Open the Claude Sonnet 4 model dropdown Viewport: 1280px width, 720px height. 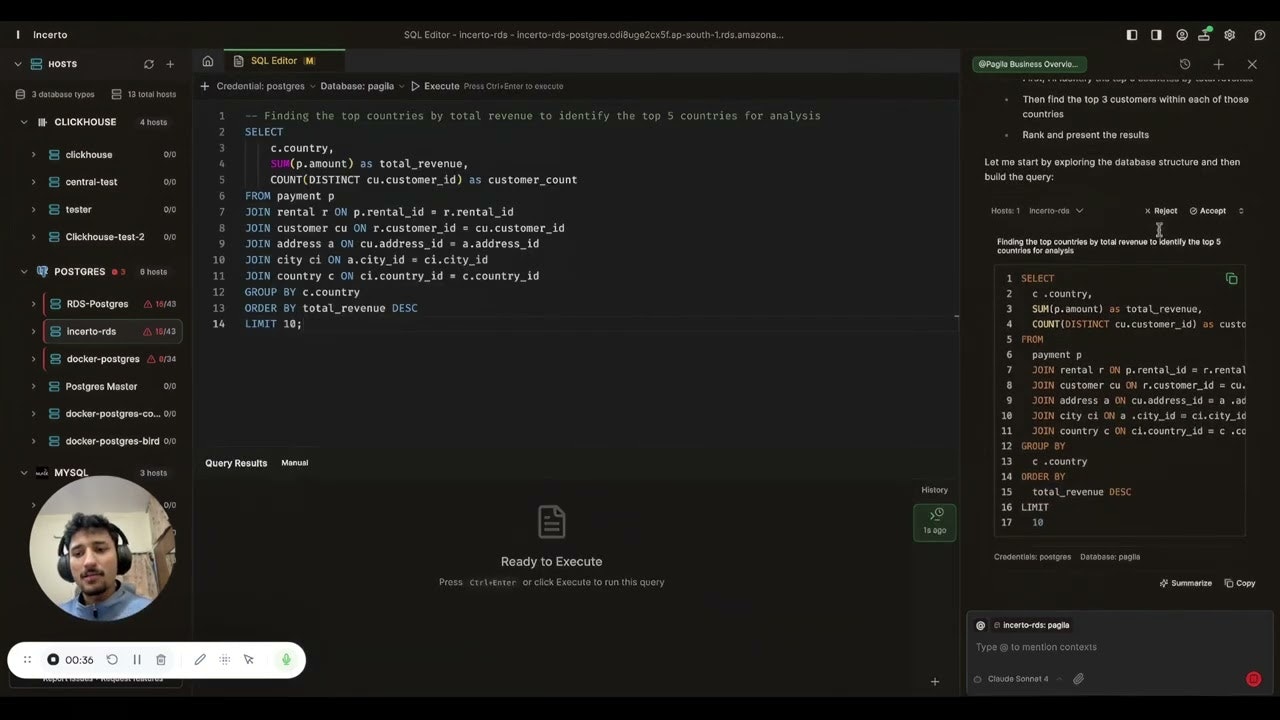pos(1023,679)
